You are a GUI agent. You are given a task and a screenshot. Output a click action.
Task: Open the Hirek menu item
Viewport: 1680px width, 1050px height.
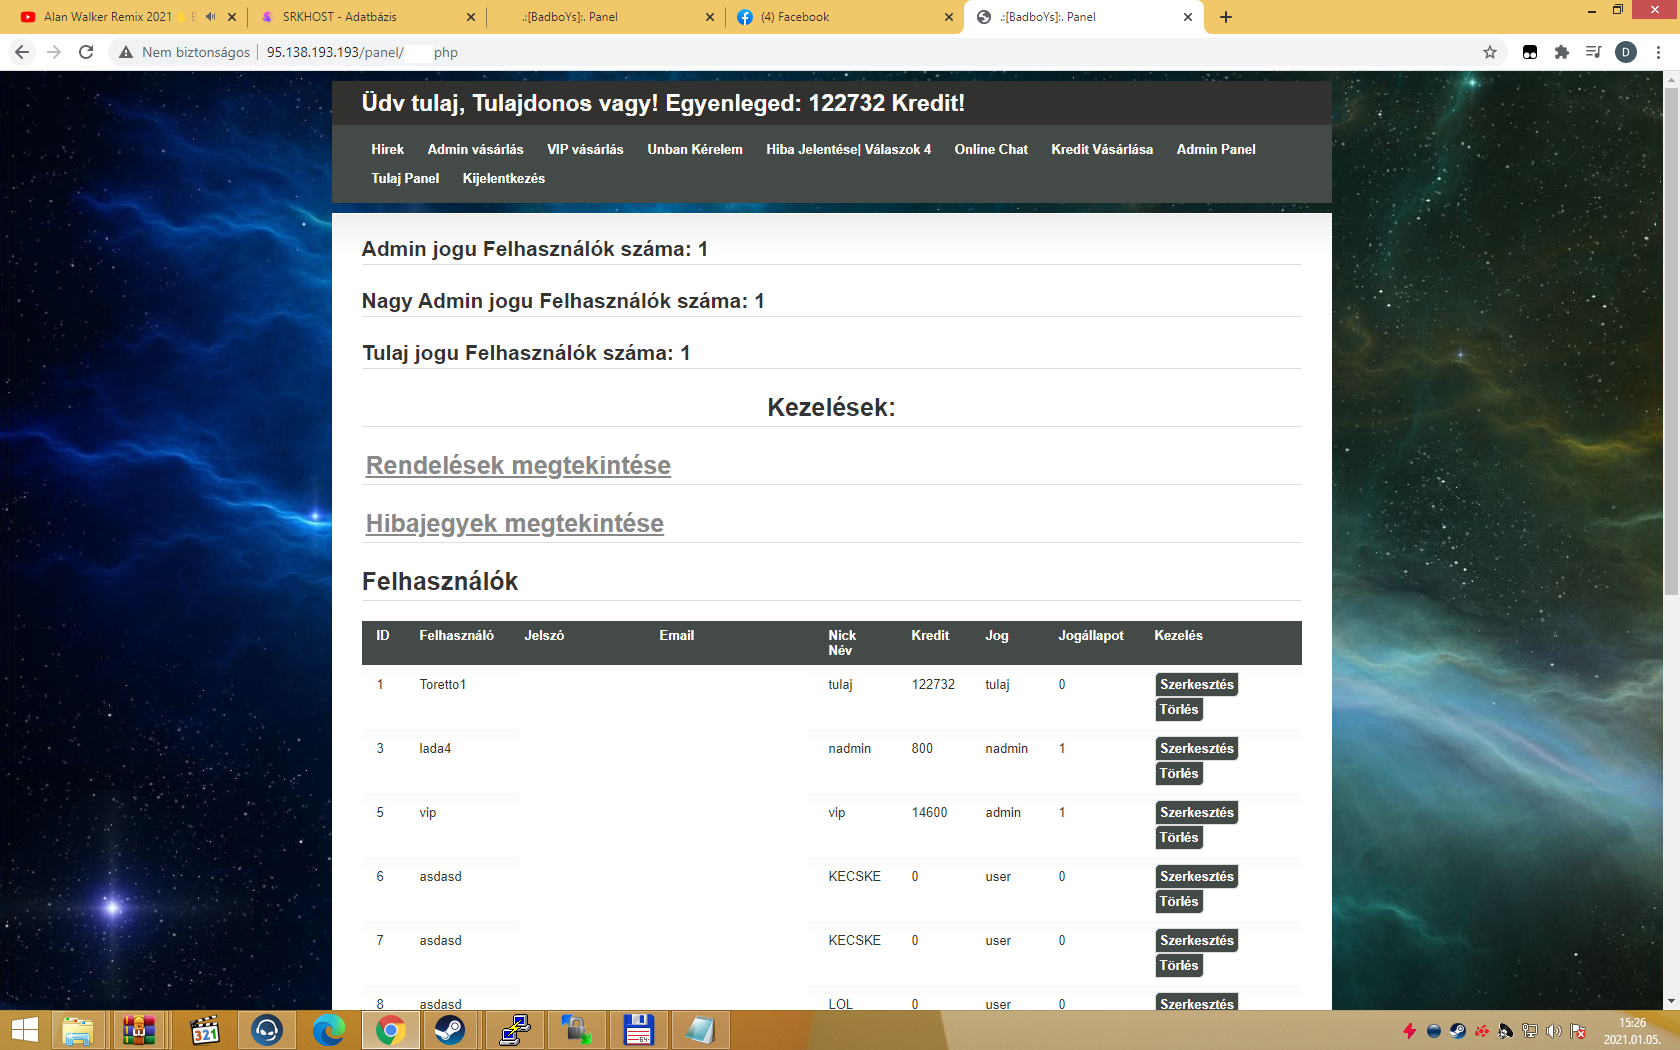(x=387, y=149)
